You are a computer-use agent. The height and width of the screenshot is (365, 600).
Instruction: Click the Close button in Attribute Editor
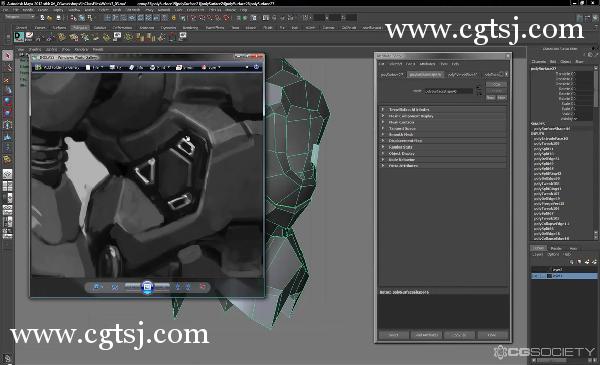tap(492, 335)
